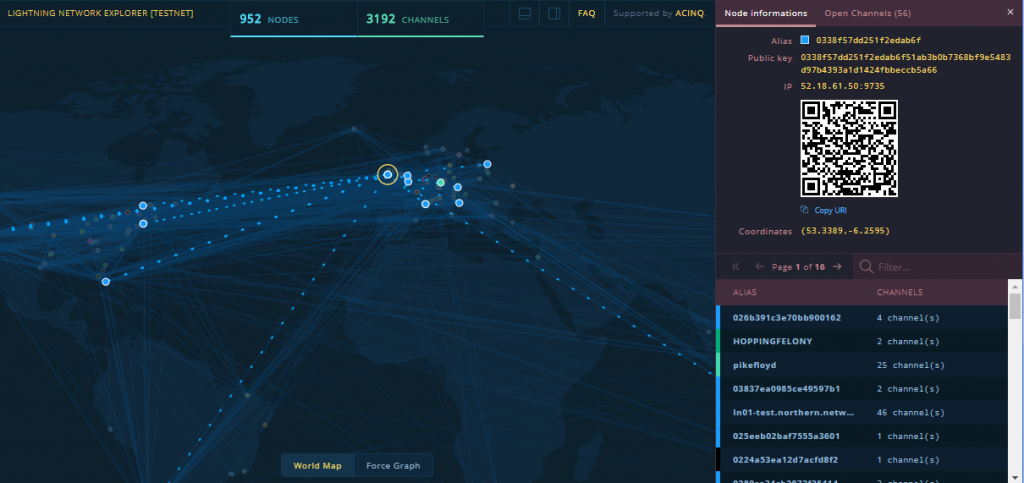Click the Copy URI clipboard icon
Screen dimensions: 1024x483
(805, 210)
